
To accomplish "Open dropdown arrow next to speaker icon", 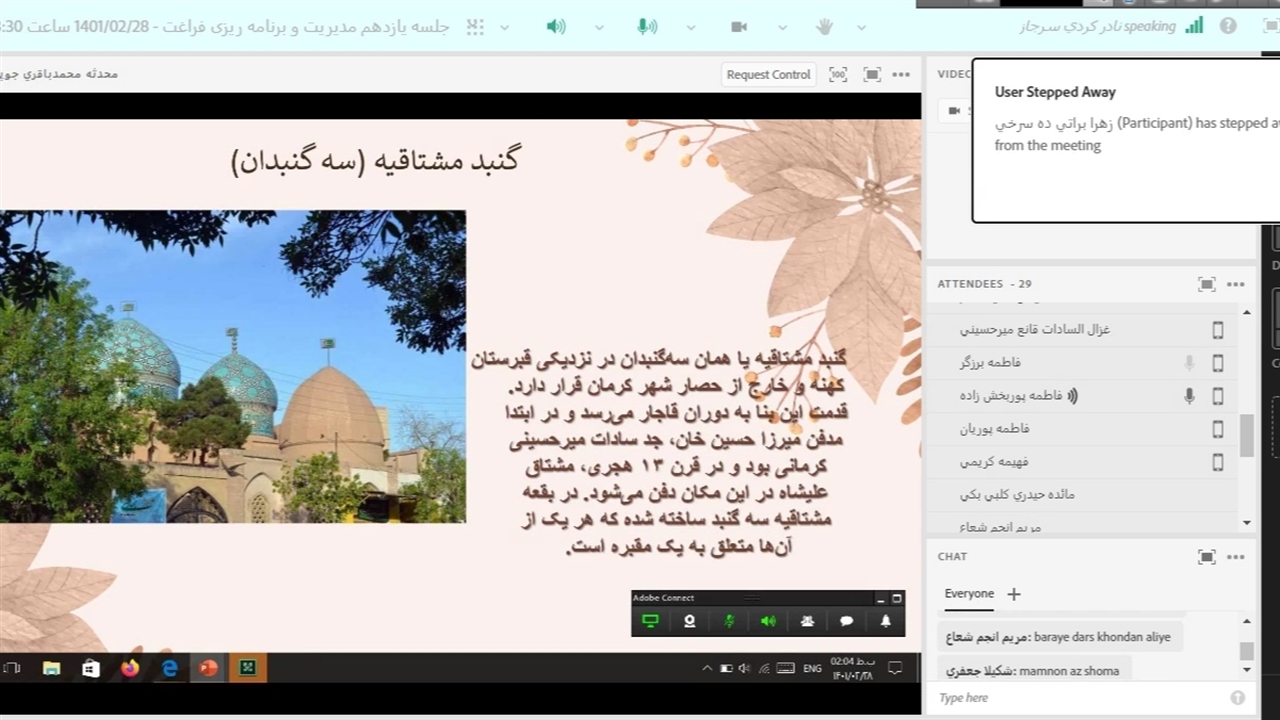I will (x=599, y=27).
